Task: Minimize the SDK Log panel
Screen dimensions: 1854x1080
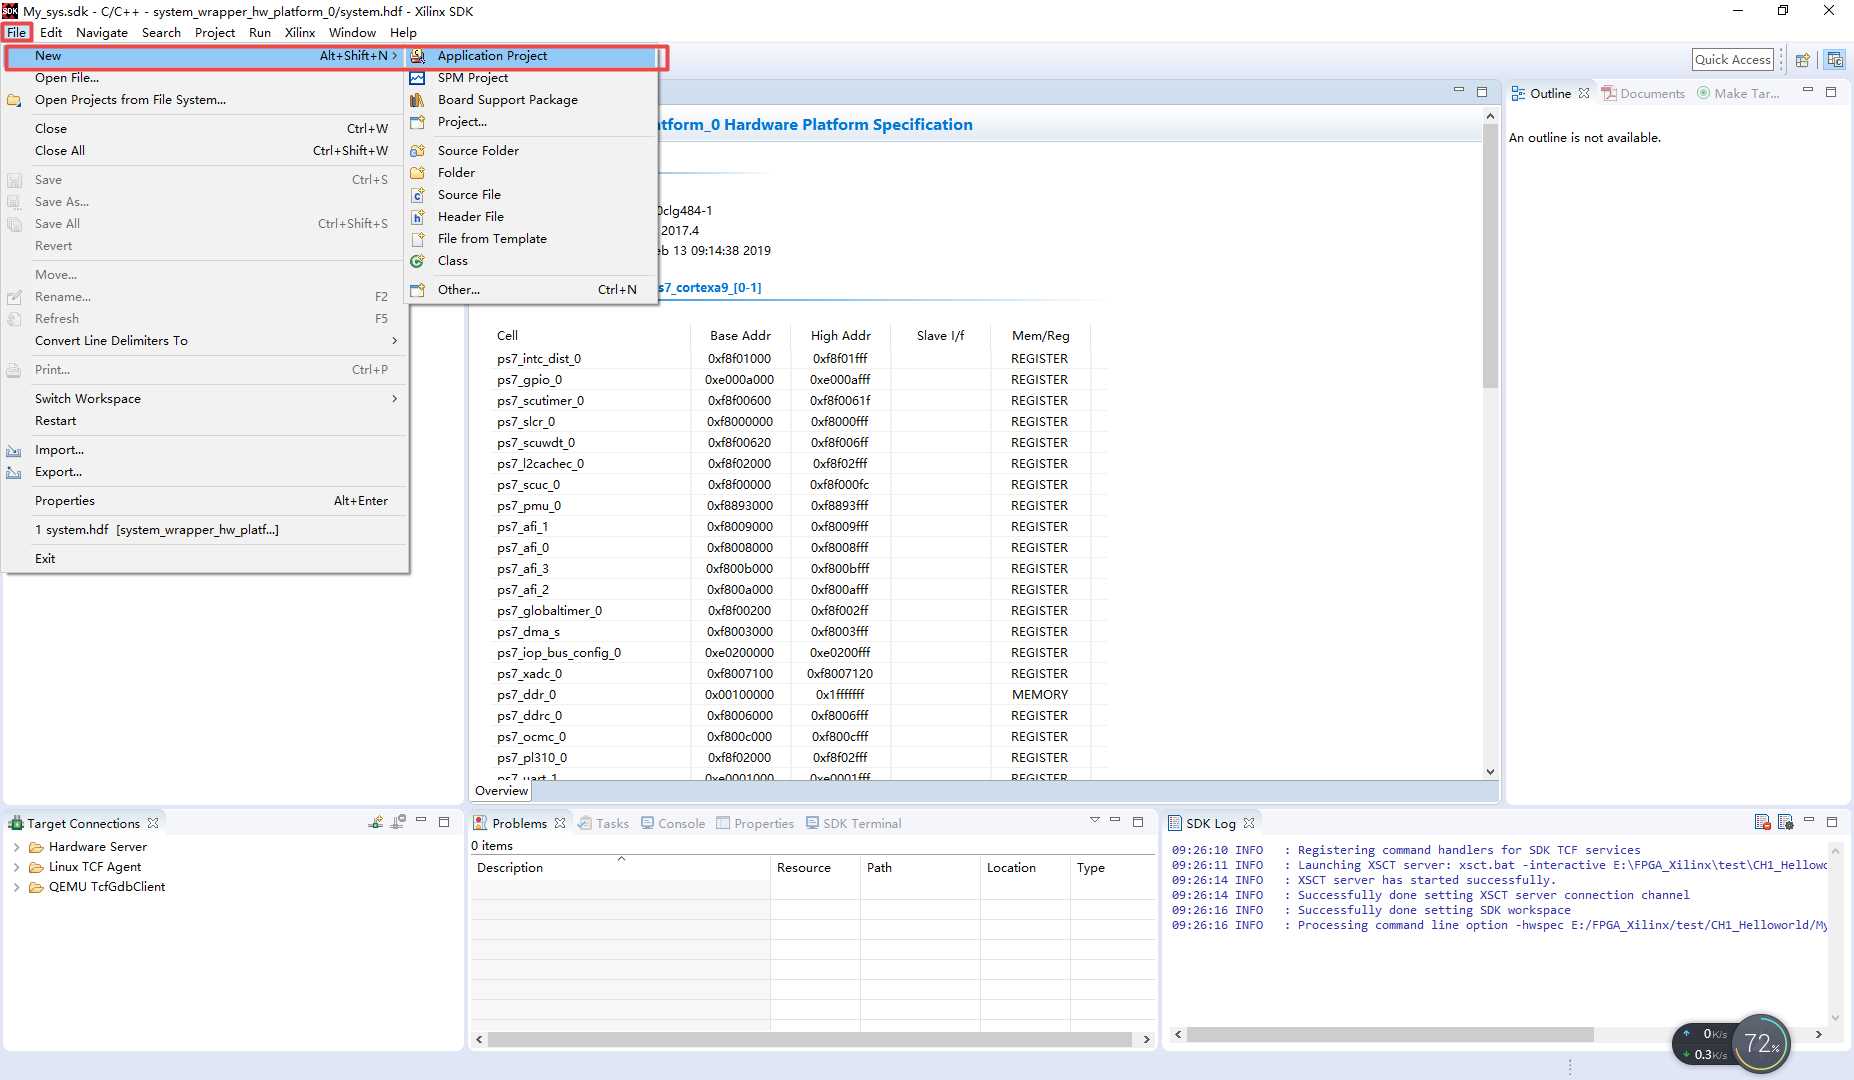Action: [x=1808, y=821]
